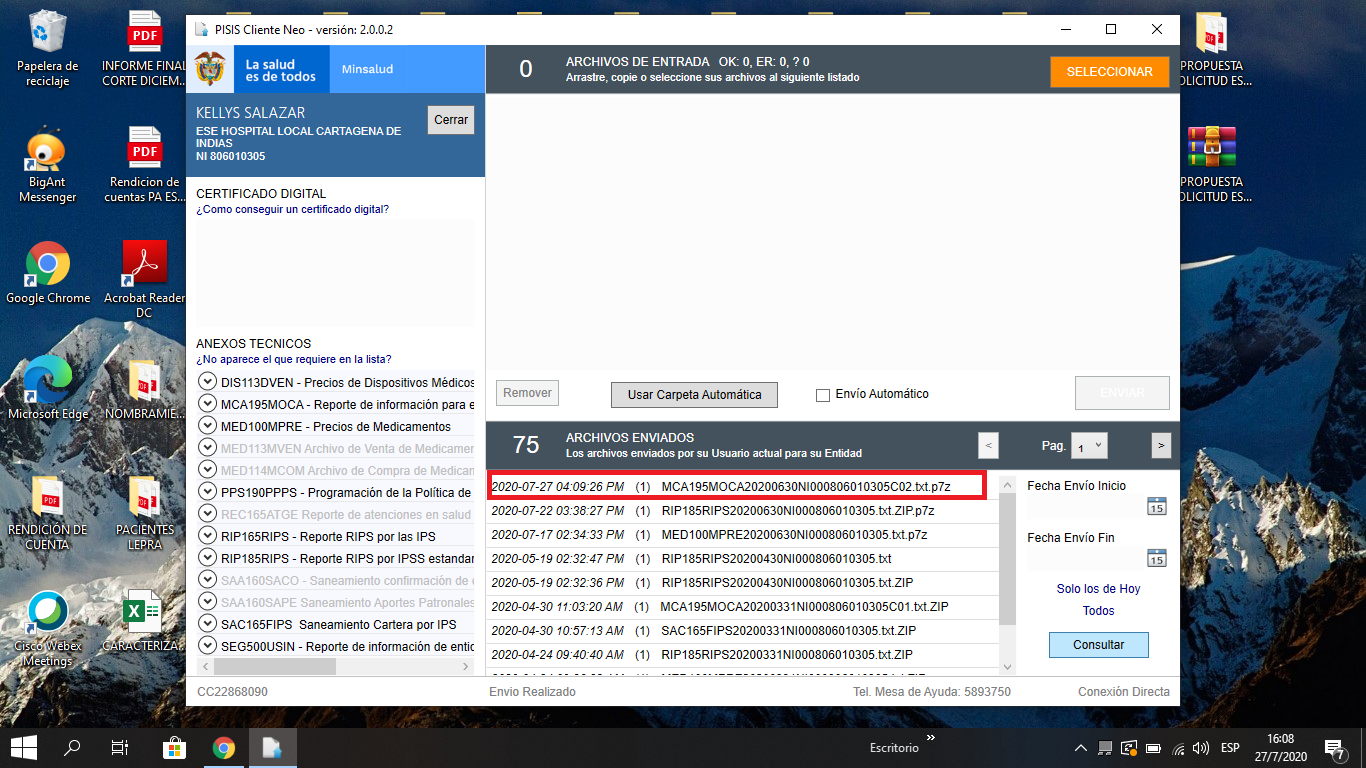Expand the SAC165FIPS Saneamiento Cartera item
The height and width of the screenshot is (768, 1366).
[208, 624]
